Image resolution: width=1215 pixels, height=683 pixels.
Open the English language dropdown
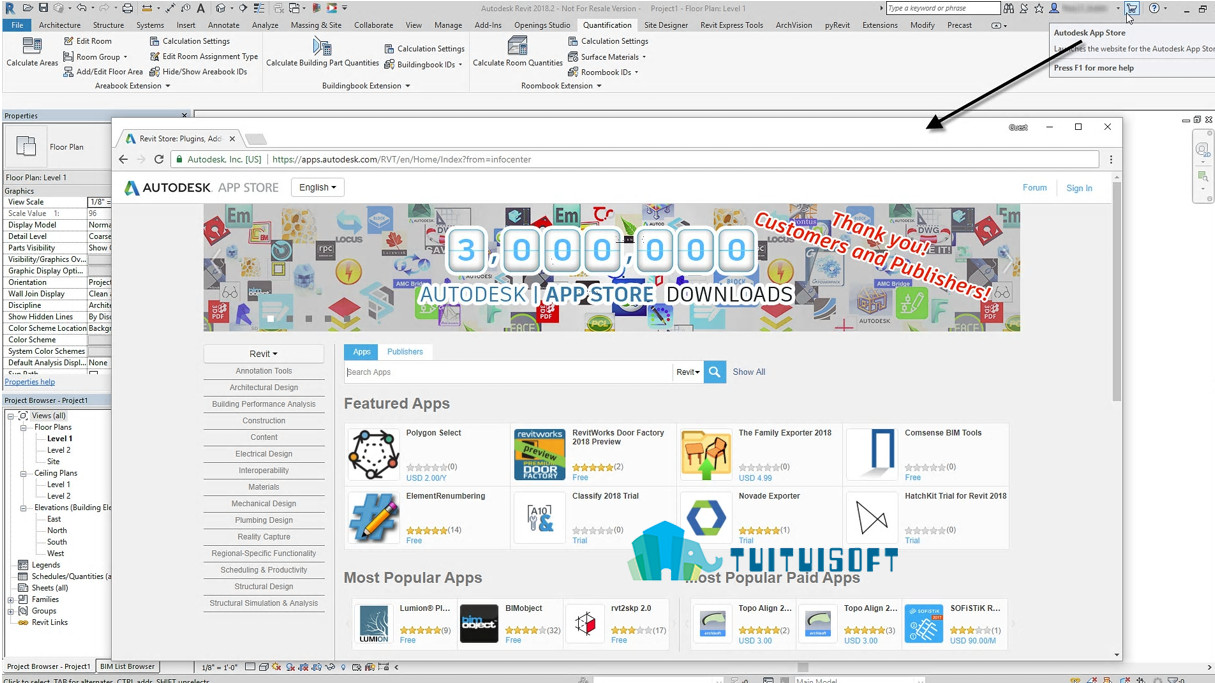click(318, 187)
